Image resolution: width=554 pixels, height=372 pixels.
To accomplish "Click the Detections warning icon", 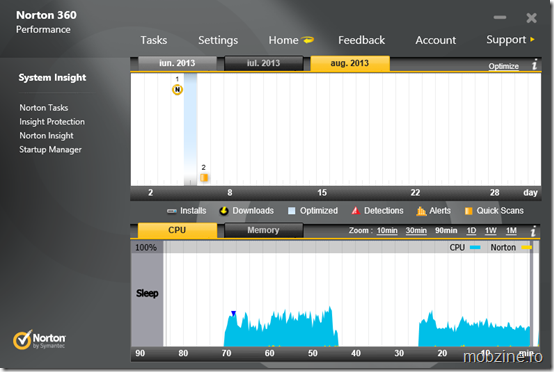I will pyautogui.click(x=355, y=211).
